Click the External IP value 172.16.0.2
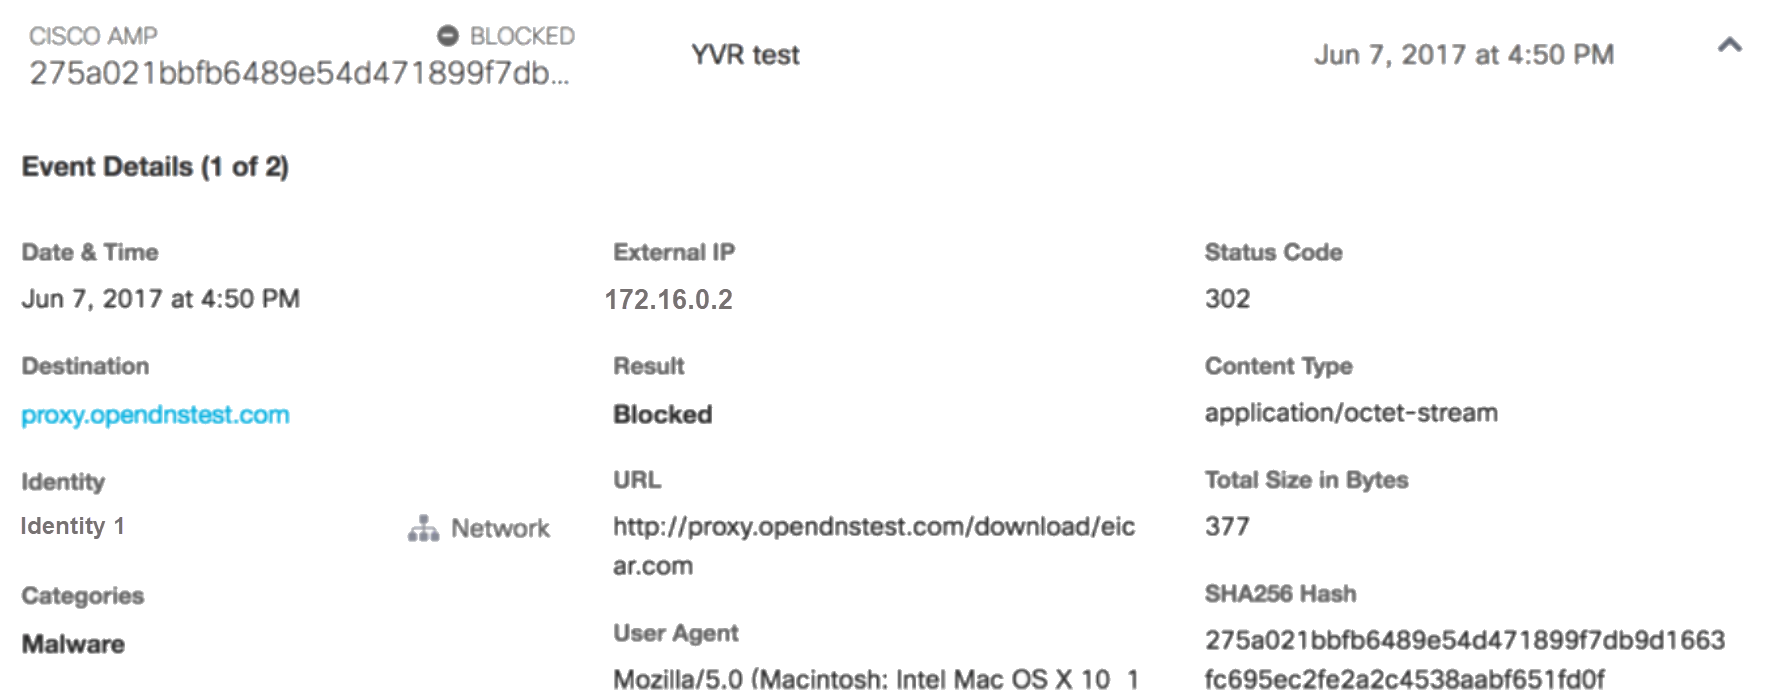1770x693 pixels. [668, 300]
